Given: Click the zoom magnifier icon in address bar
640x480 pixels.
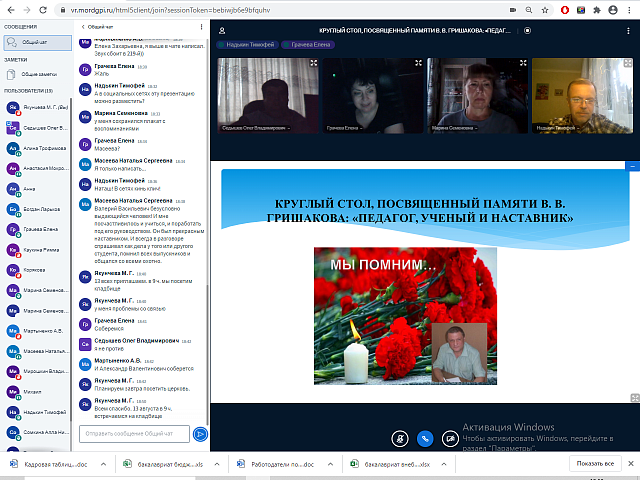Looking at the screenshot, I should [x=529, y=10].
